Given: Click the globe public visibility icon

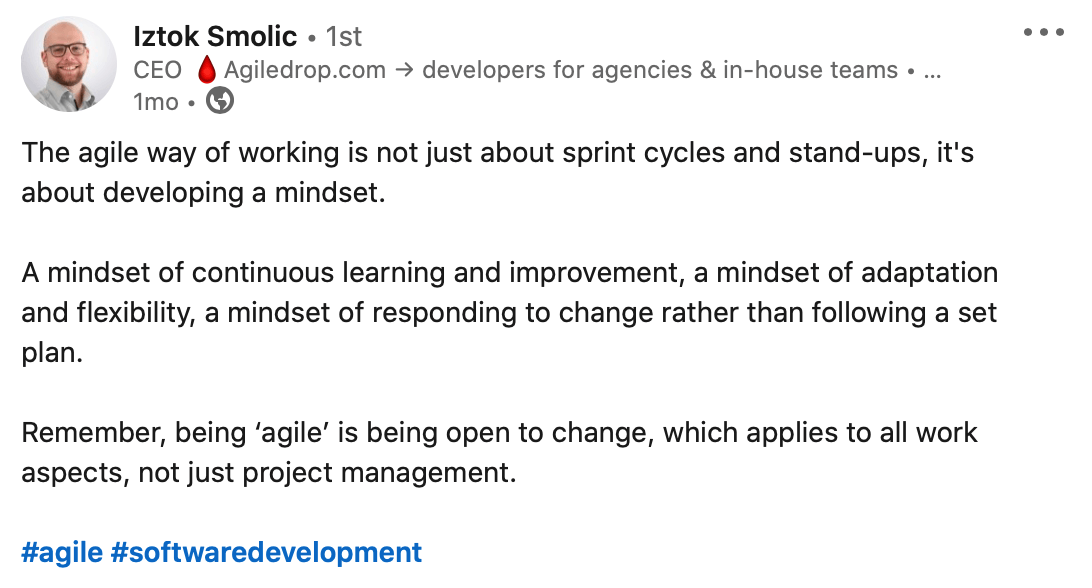Looking at the screenshot, I should coord(220,102).
